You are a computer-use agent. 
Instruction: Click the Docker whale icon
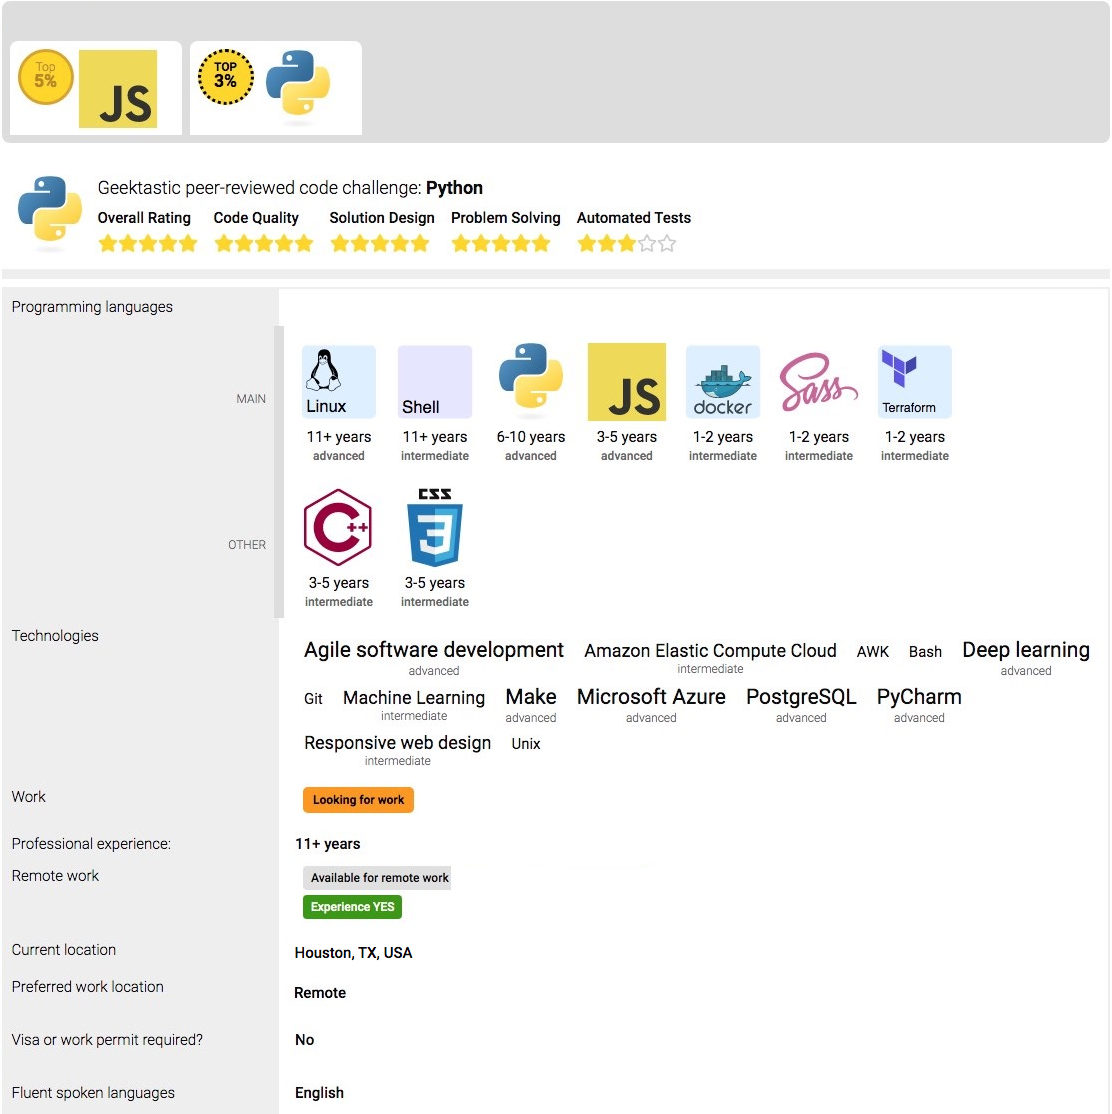click(723, 382)
